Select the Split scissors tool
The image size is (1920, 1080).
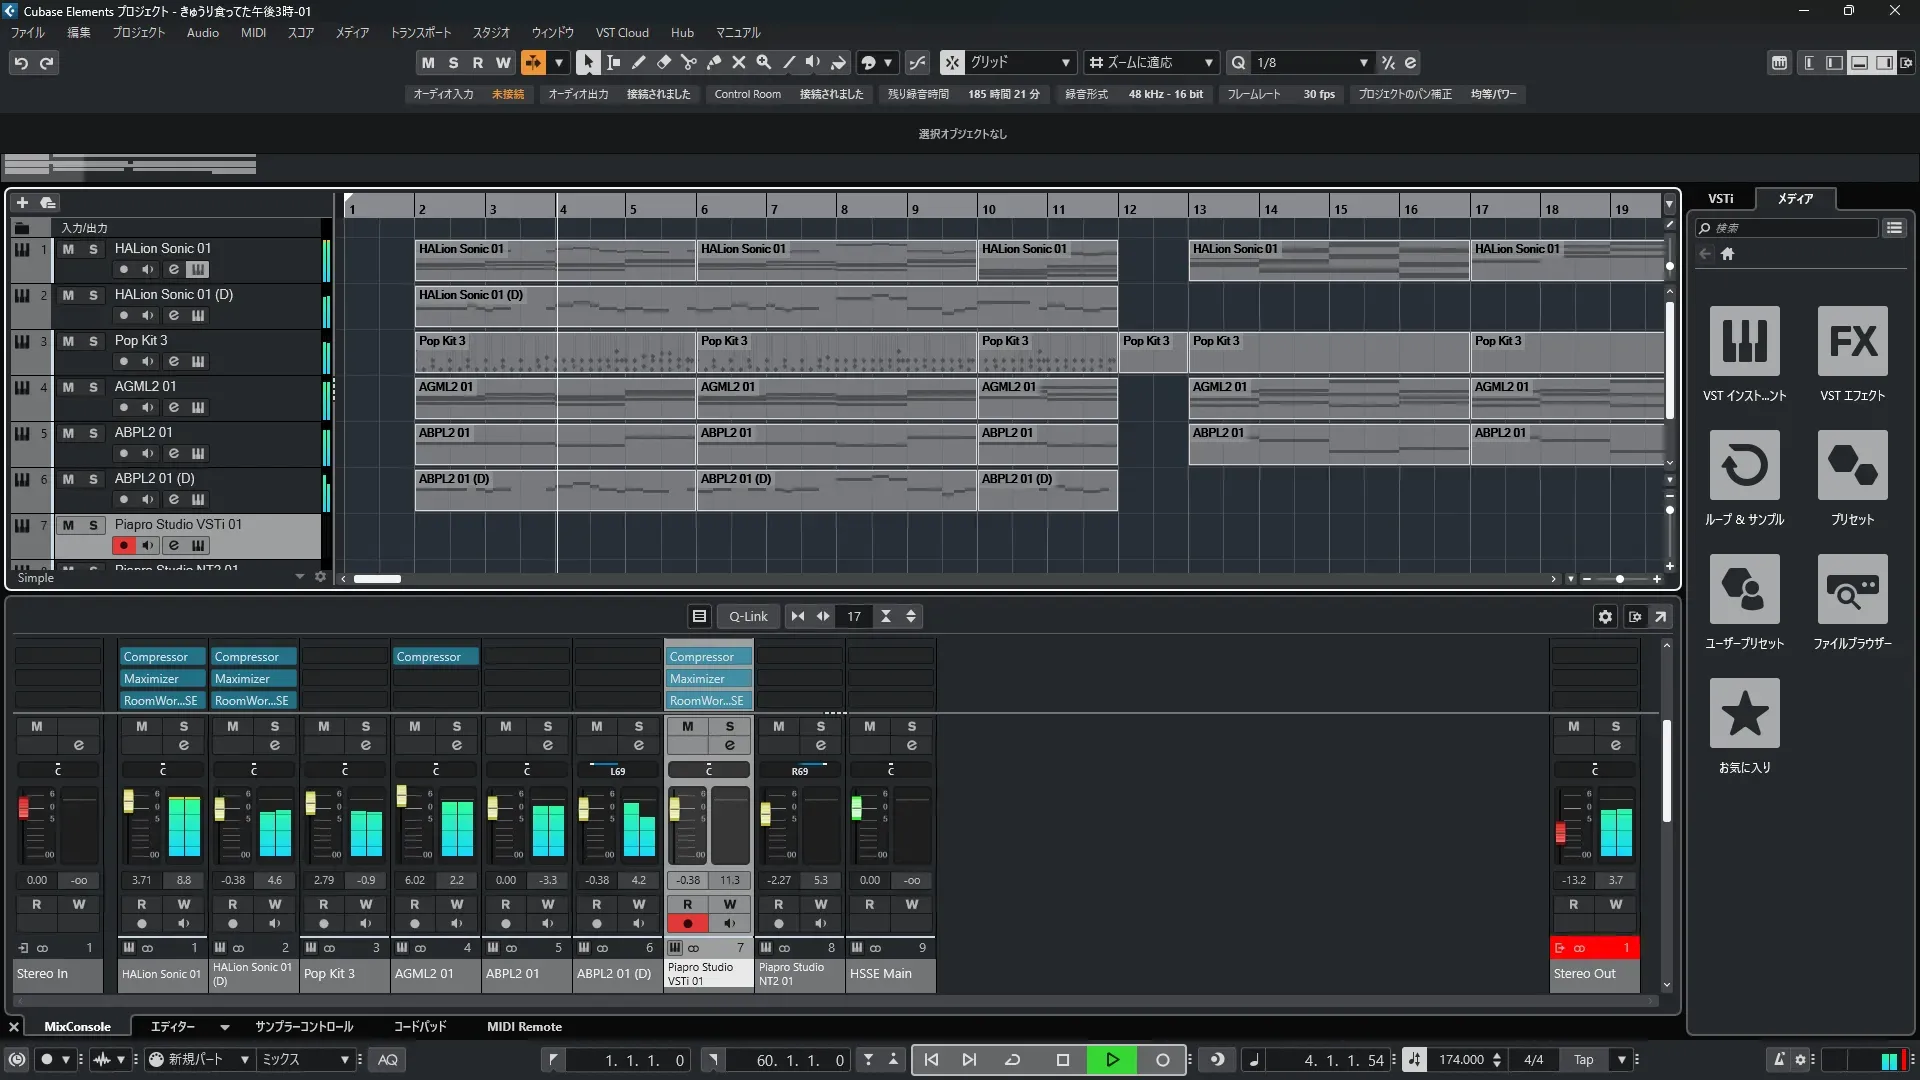(688, 62)
